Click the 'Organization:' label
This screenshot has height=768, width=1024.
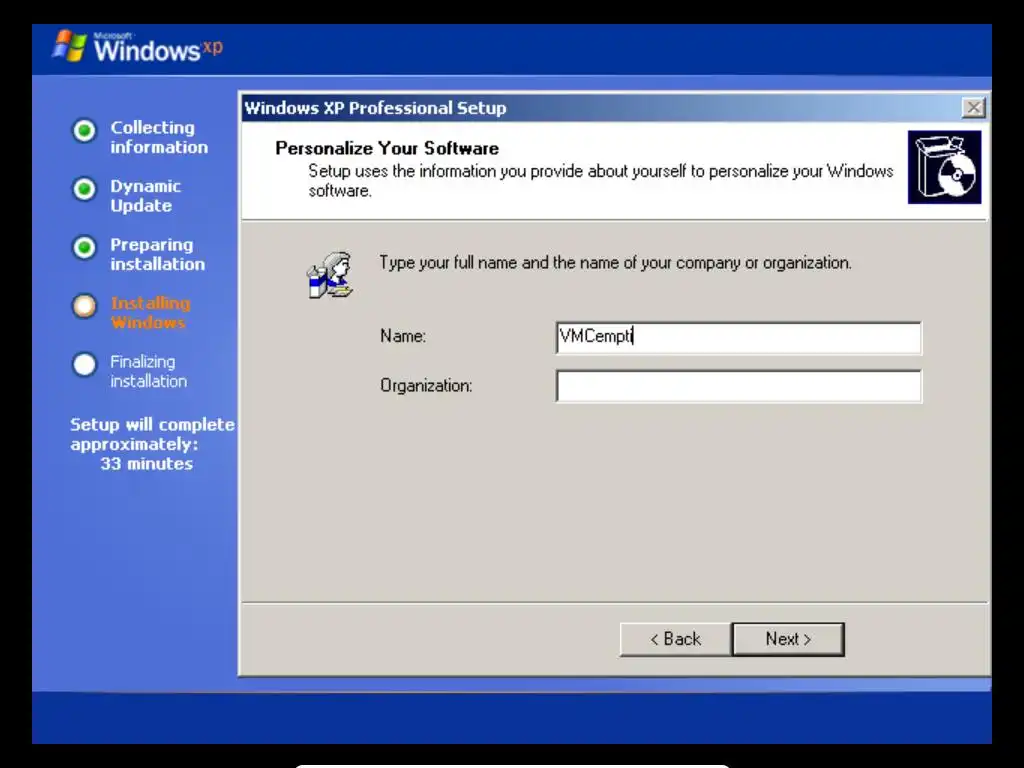pyautogui.click(x=426, y=386)
